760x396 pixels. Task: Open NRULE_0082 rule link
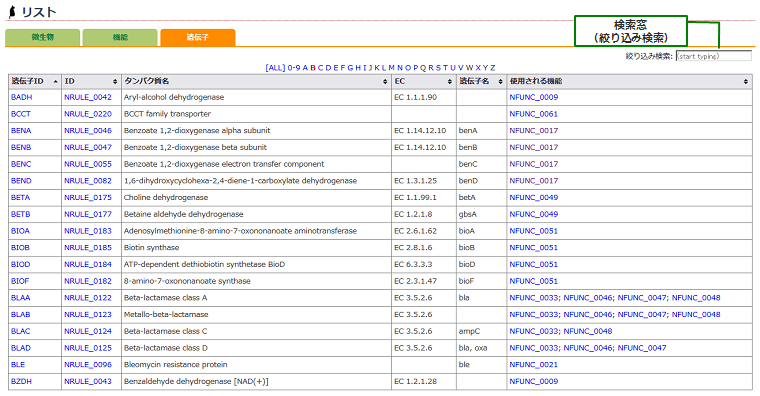pos(88,181)
